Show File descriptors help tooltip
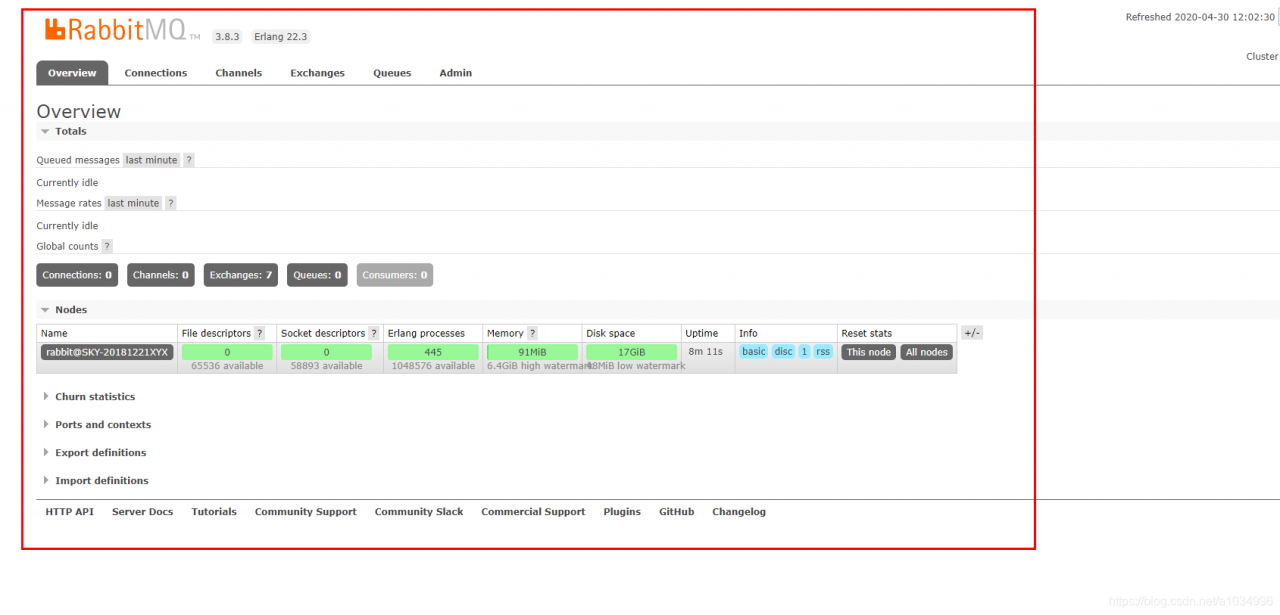This screenshot has height=615, width=1280. pyautogui.click(x=260, y=333)
